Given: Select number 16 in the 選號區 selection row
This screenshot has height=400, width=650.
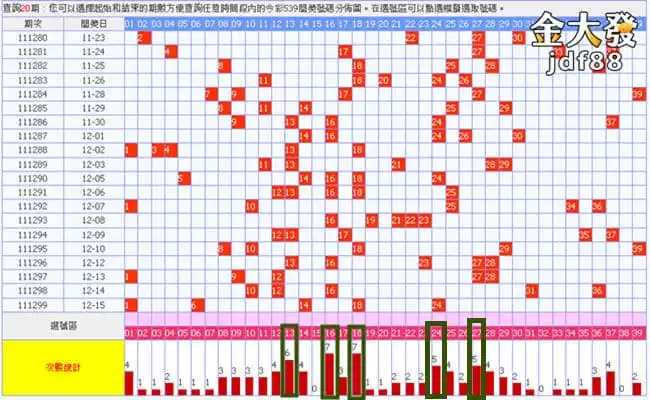Looking at the screenshot, I should (330, 333).
